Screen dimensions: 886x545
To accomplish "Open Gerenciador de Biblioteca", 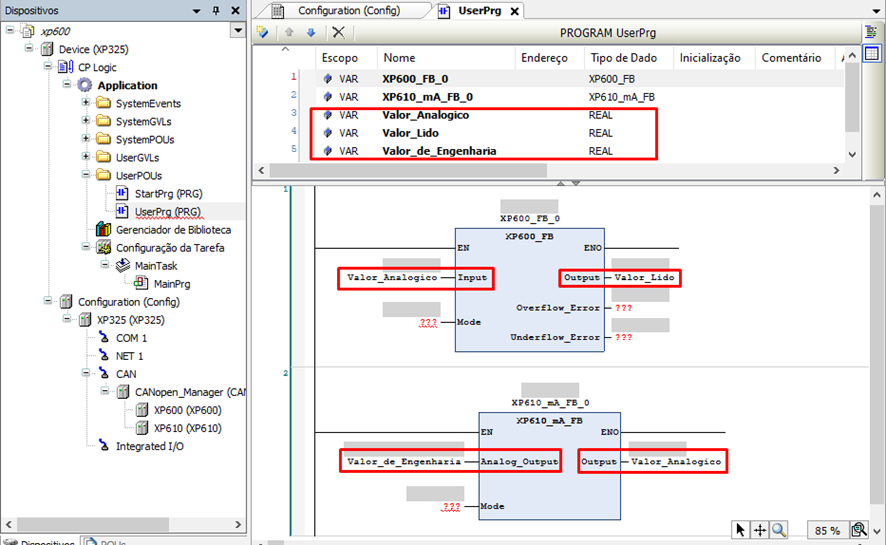I will 173,230.
